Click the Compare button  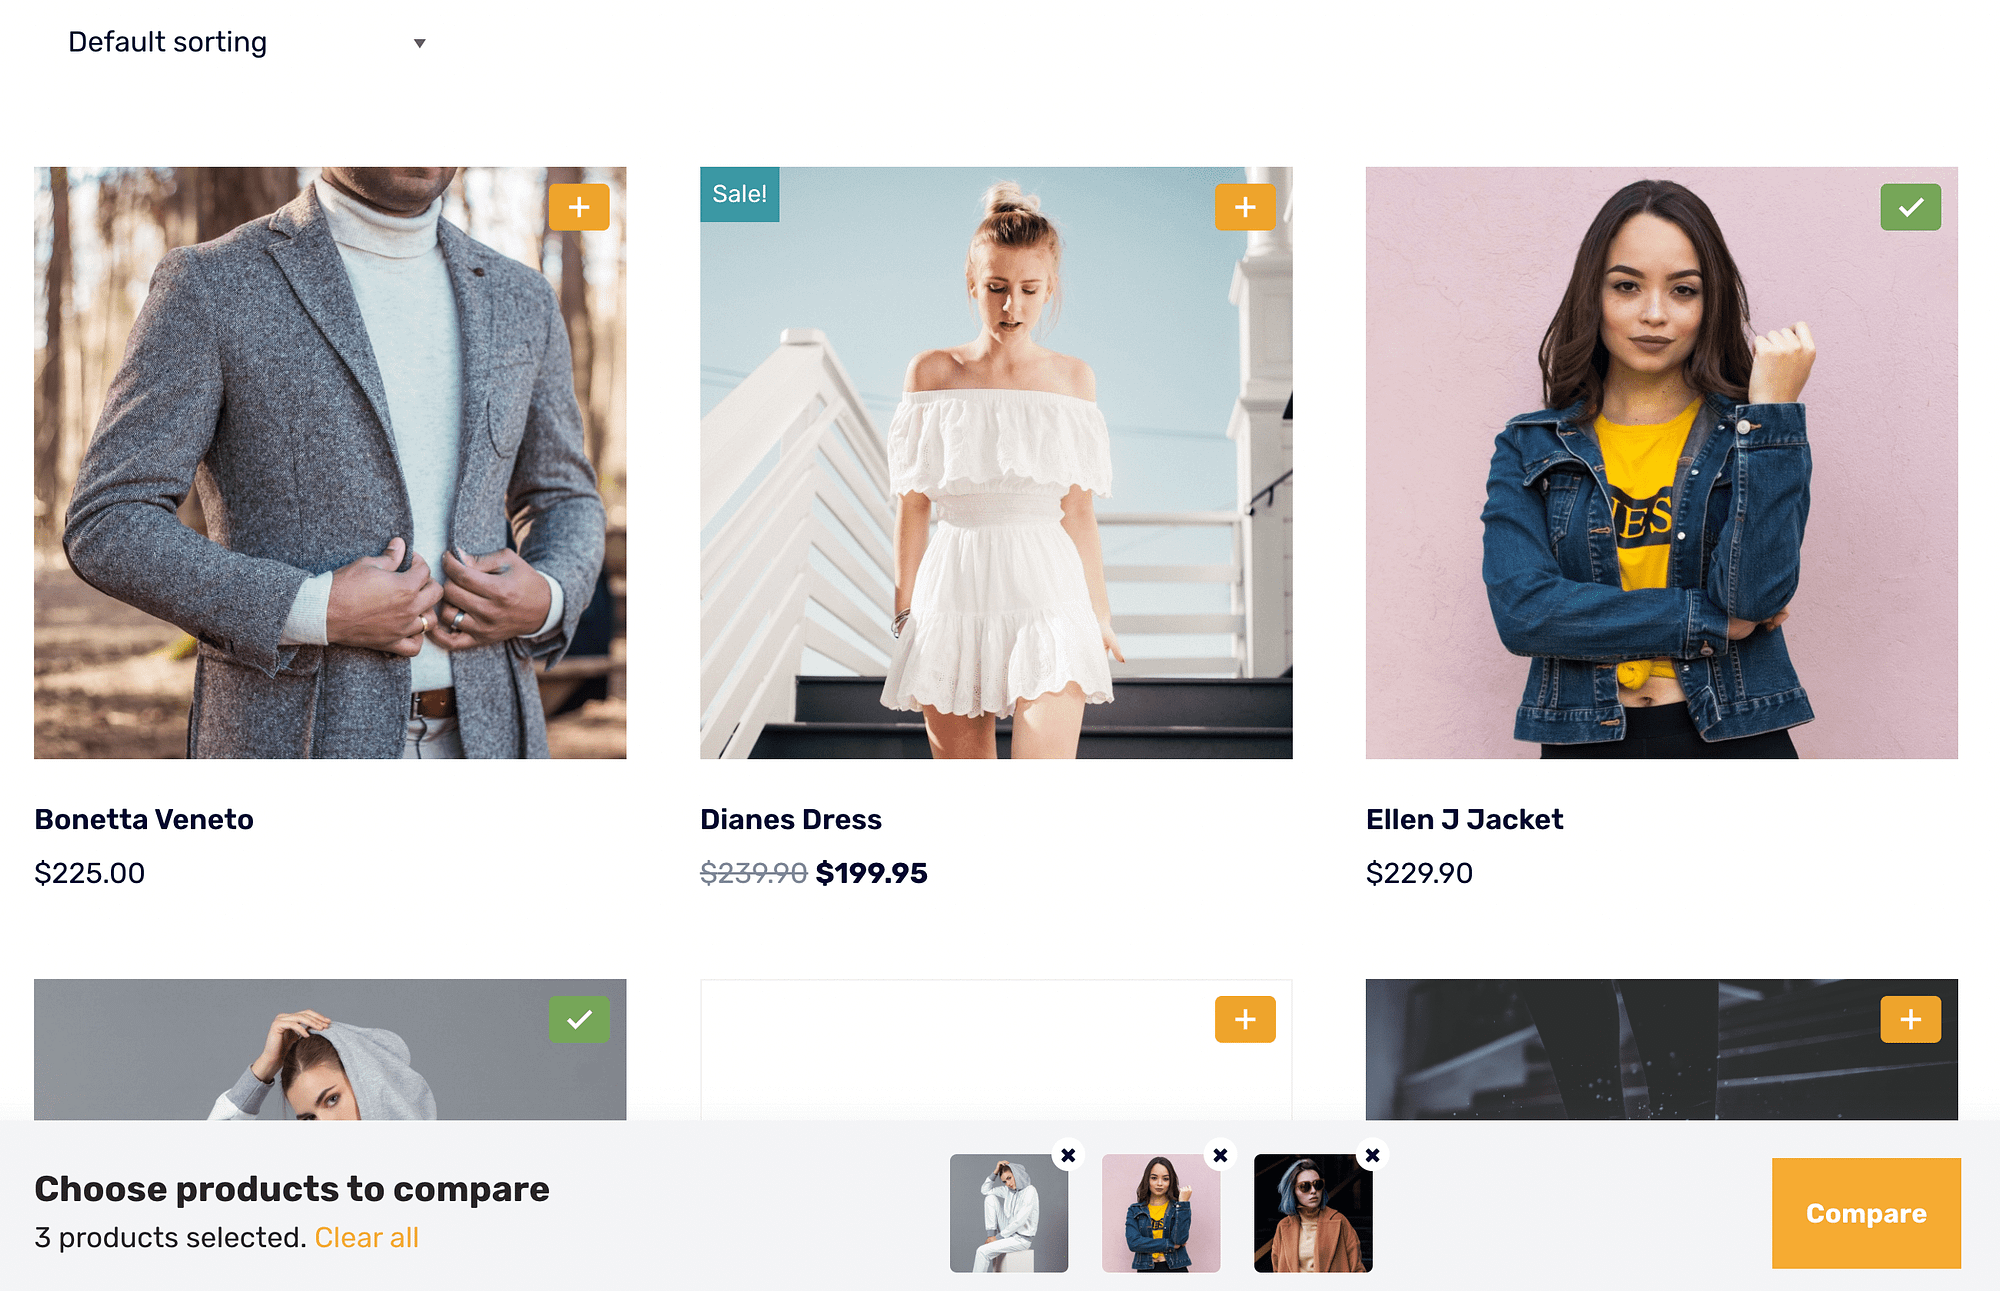pyautogui.click(x=1866, y=1213)
